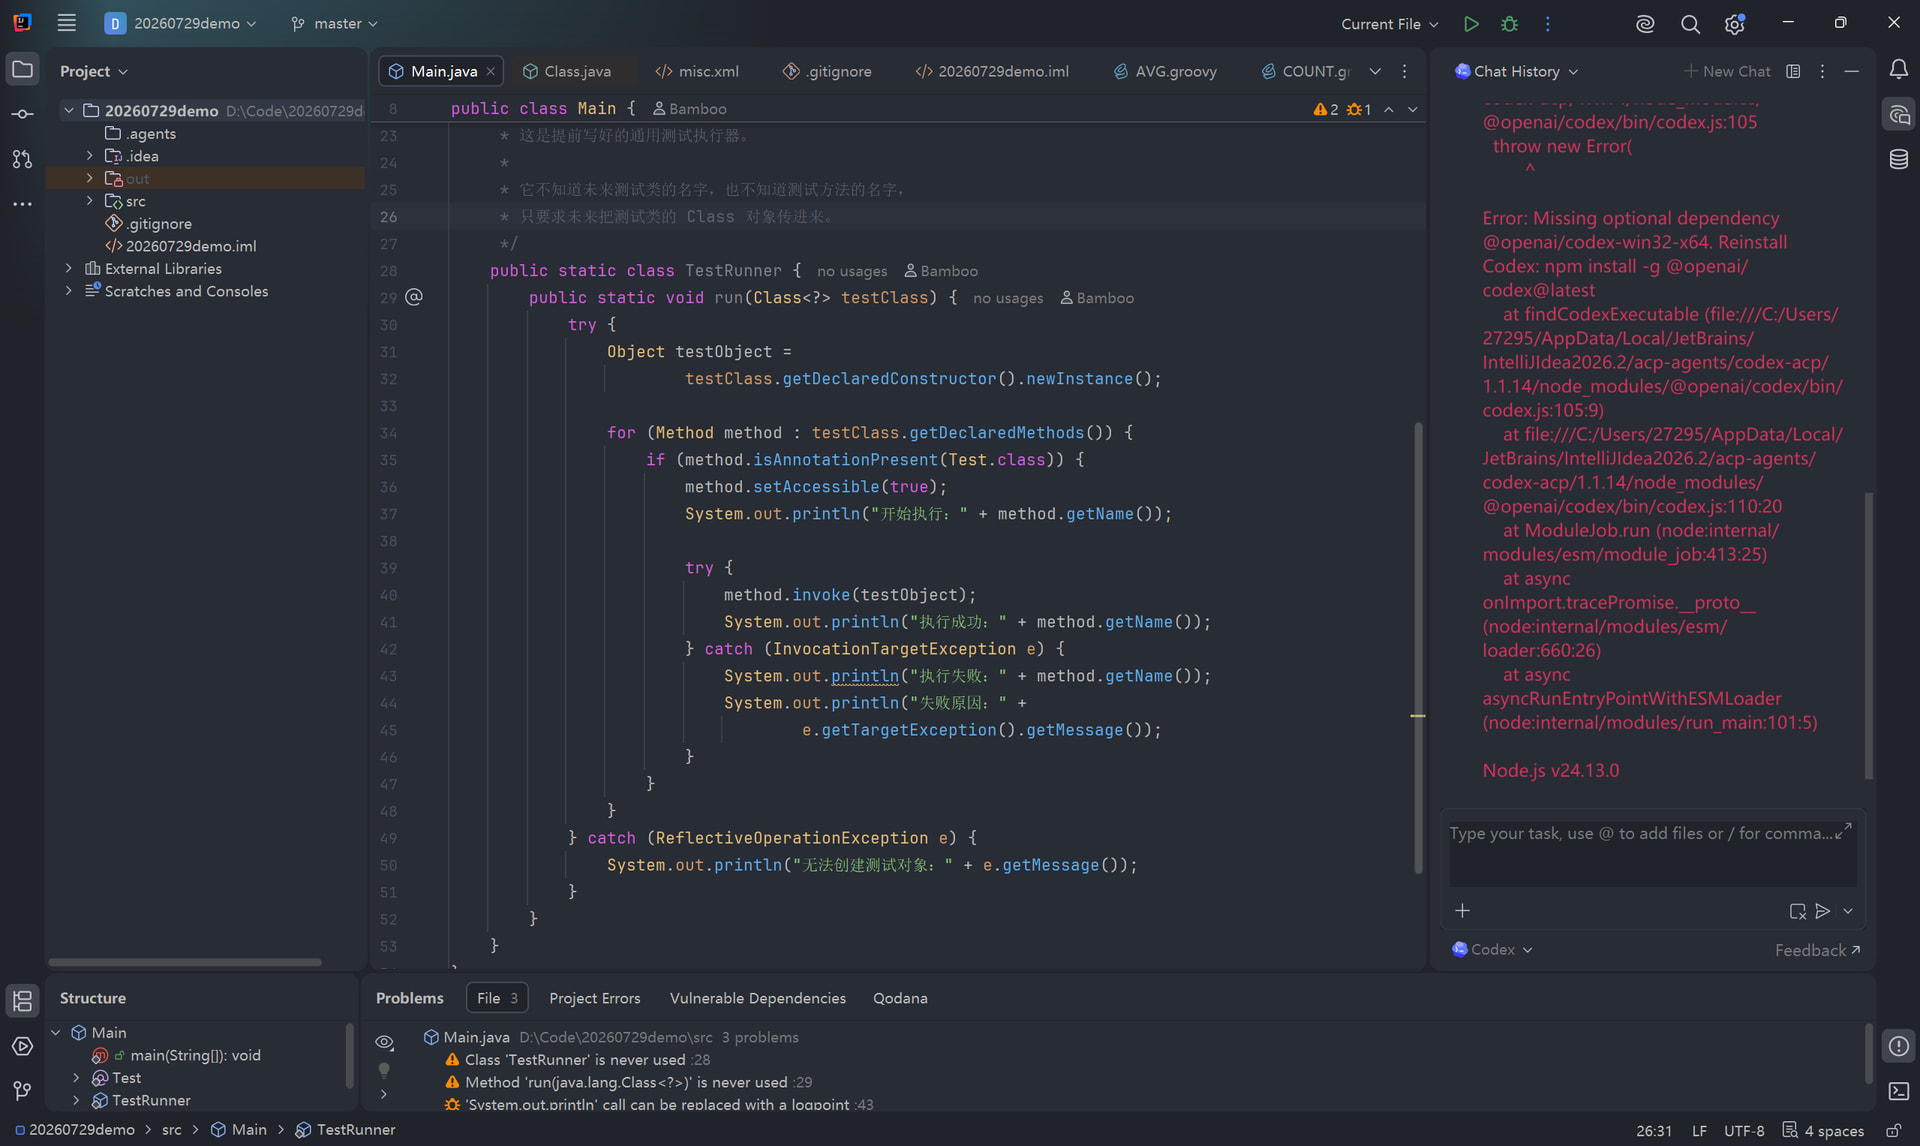Open the Notifications bell
This screenshot has width=1920, height=1146.
tap(1898, 70)
